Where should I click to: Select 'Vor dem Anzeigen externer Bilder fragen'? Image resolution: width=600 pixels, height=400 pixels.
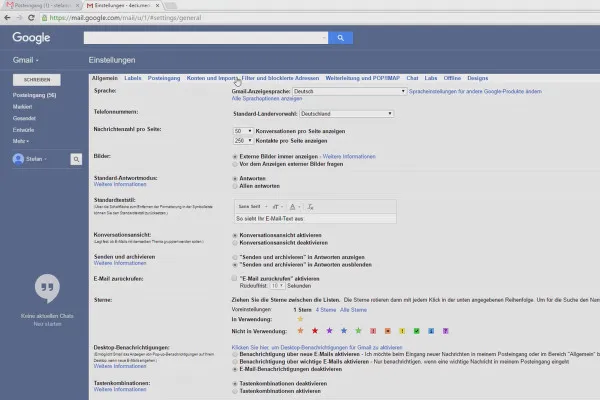coord(235,164)
